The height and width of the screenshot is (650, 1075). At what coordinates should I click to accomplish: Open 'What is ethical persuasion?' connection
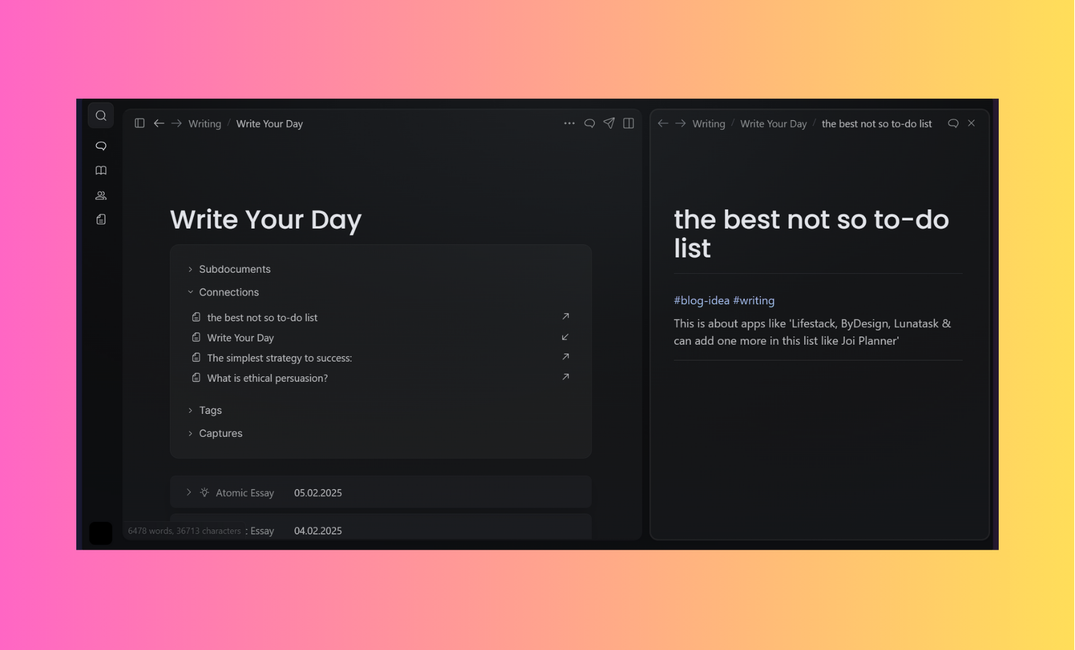pos(267,378)
